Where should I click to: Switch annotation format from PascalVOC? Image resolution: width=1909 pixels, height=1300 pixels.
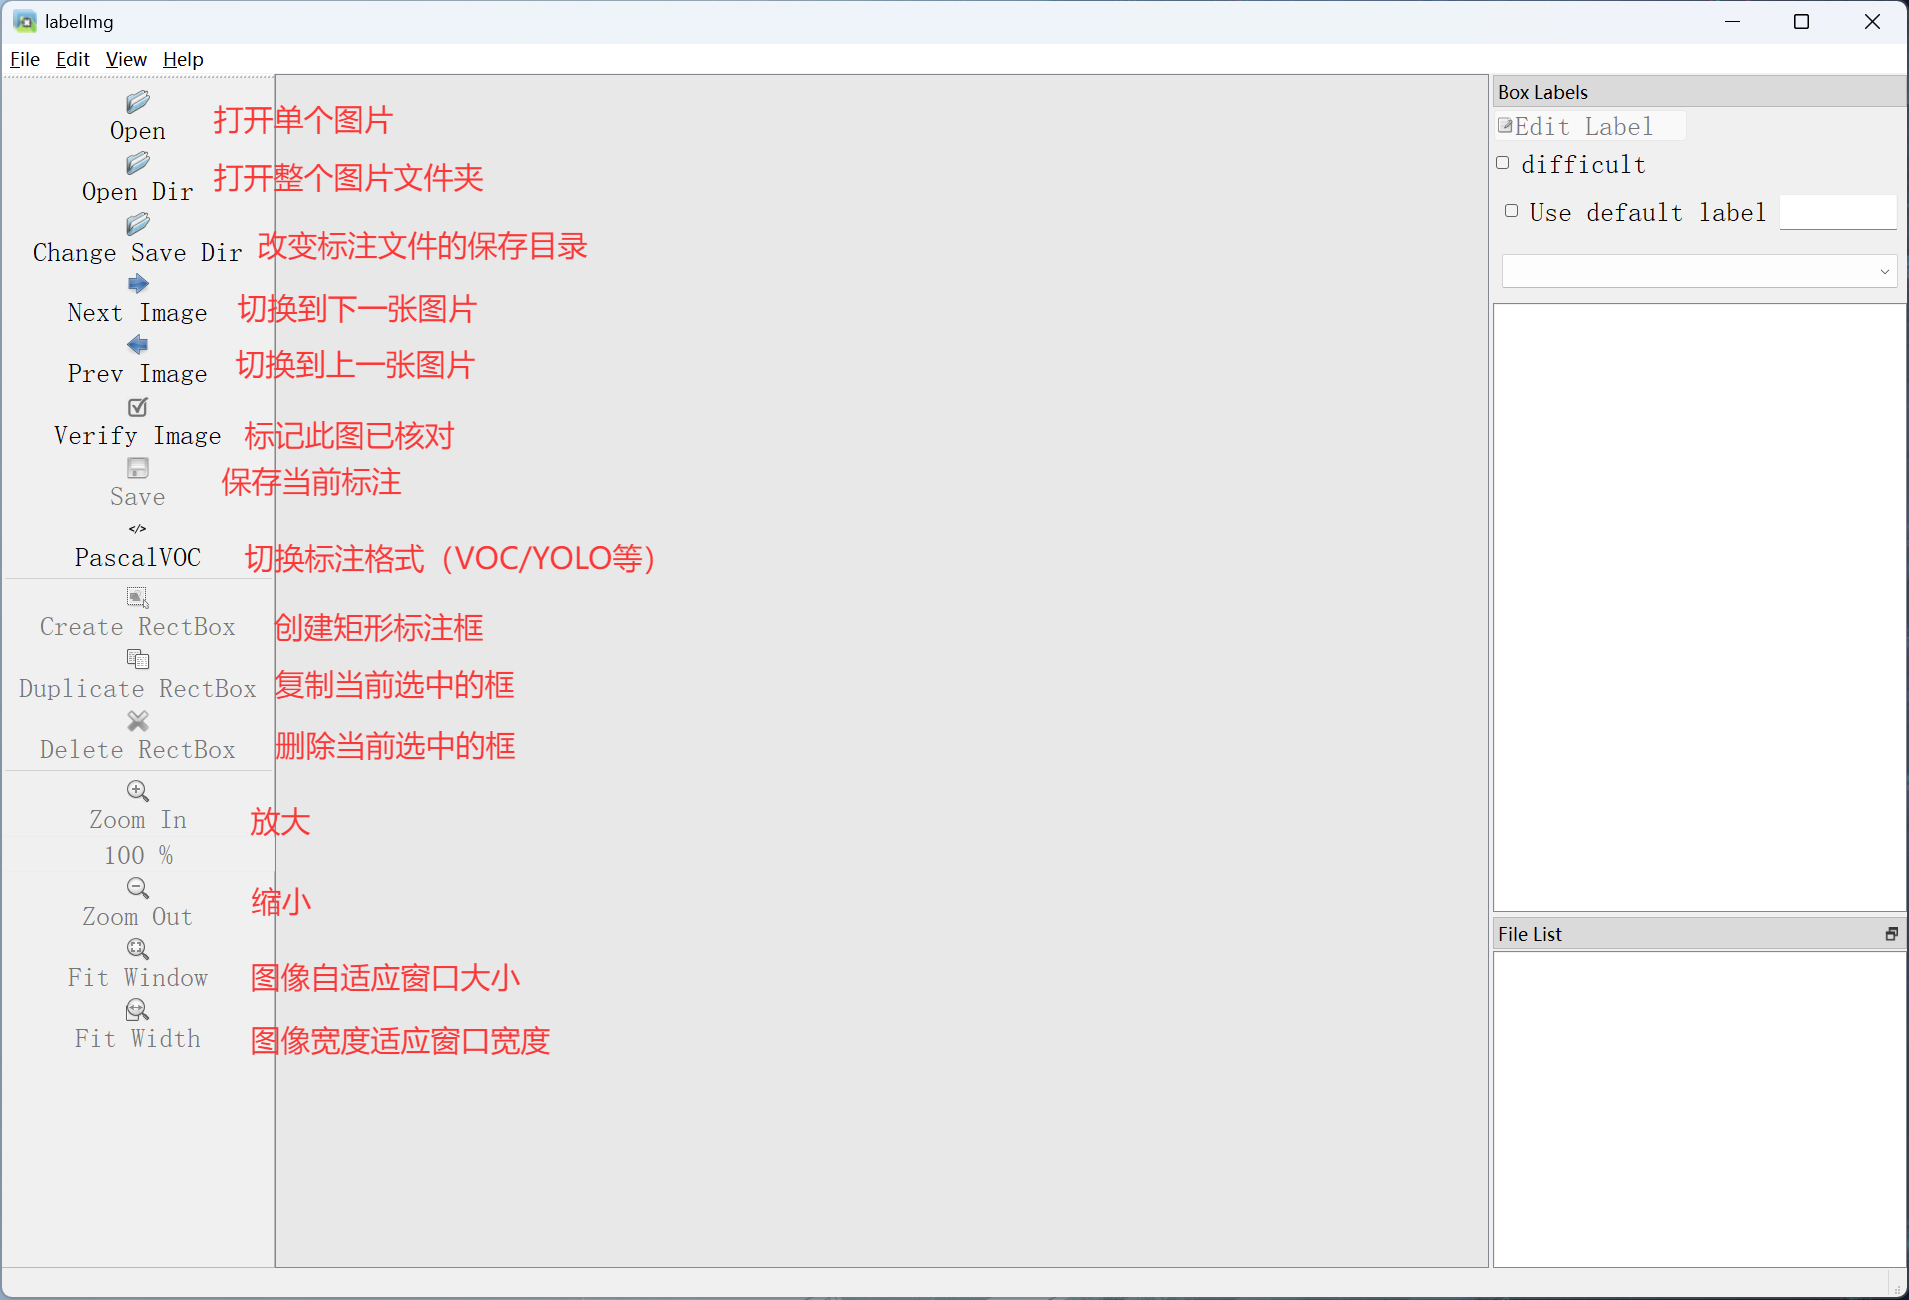[137, 544]
